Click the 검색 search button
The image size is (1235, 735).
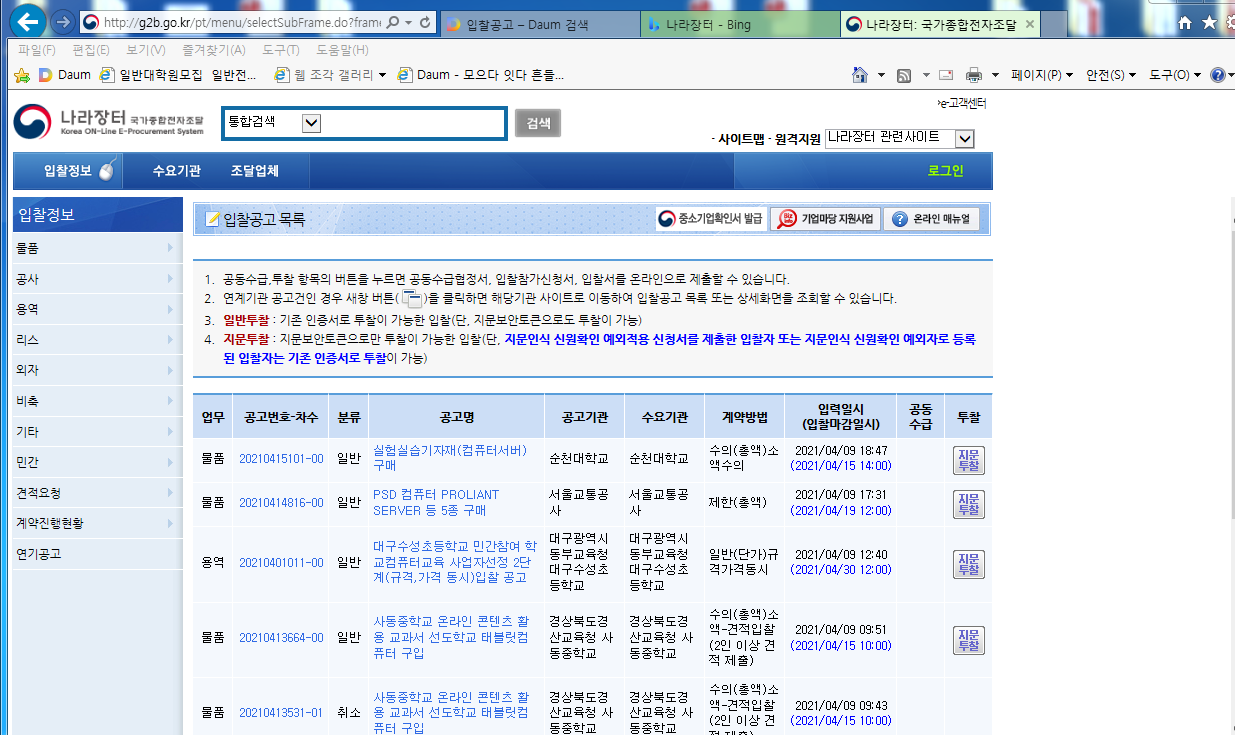point(538,123)
